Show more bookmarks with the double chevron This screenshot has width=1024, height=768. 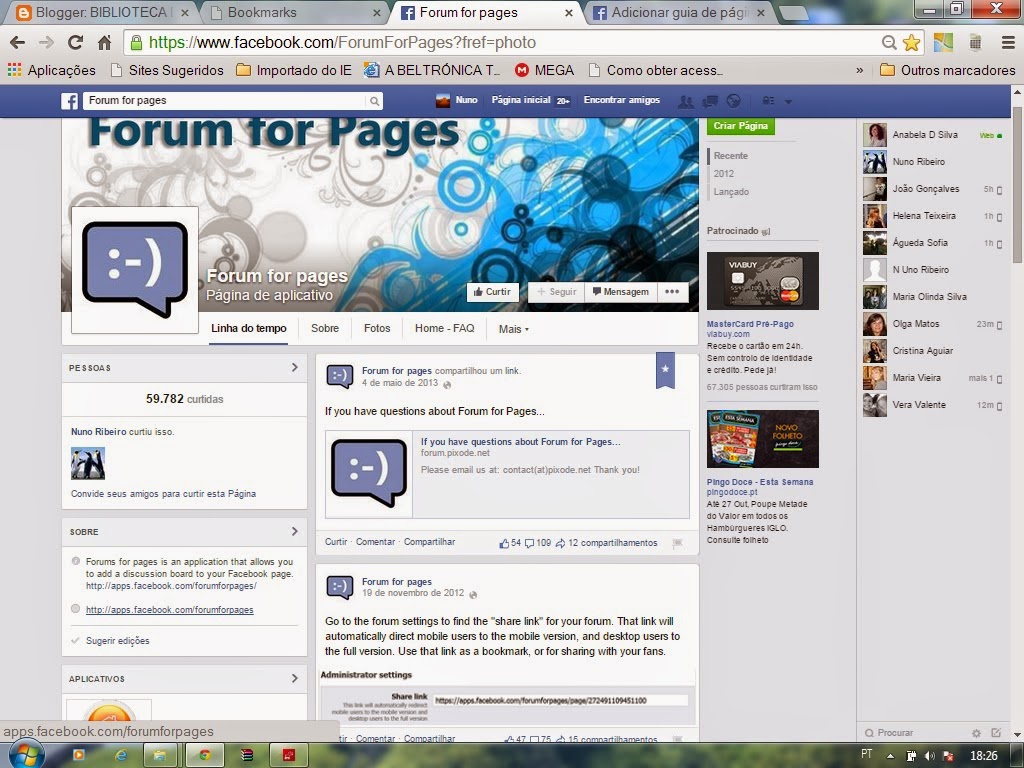click(x=859, y=71)
